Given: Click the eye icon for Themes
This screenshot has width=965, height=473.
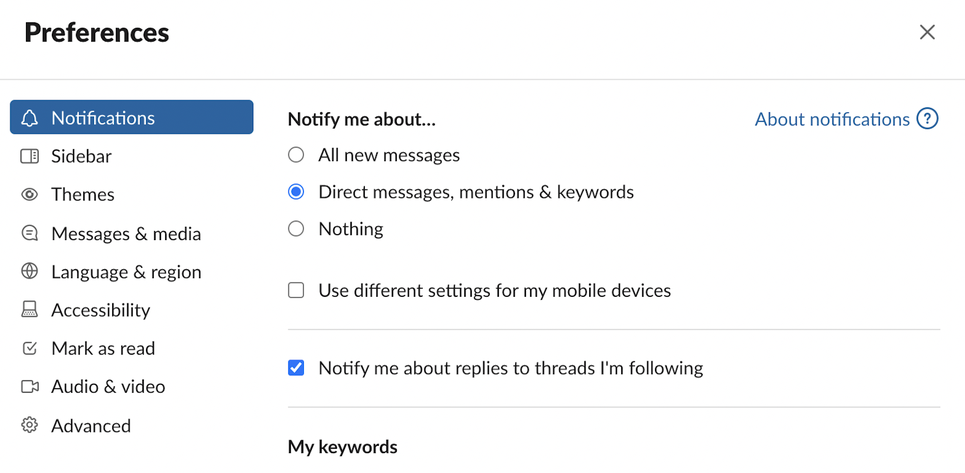Looking at the screenshot, I should pos(30,194).
